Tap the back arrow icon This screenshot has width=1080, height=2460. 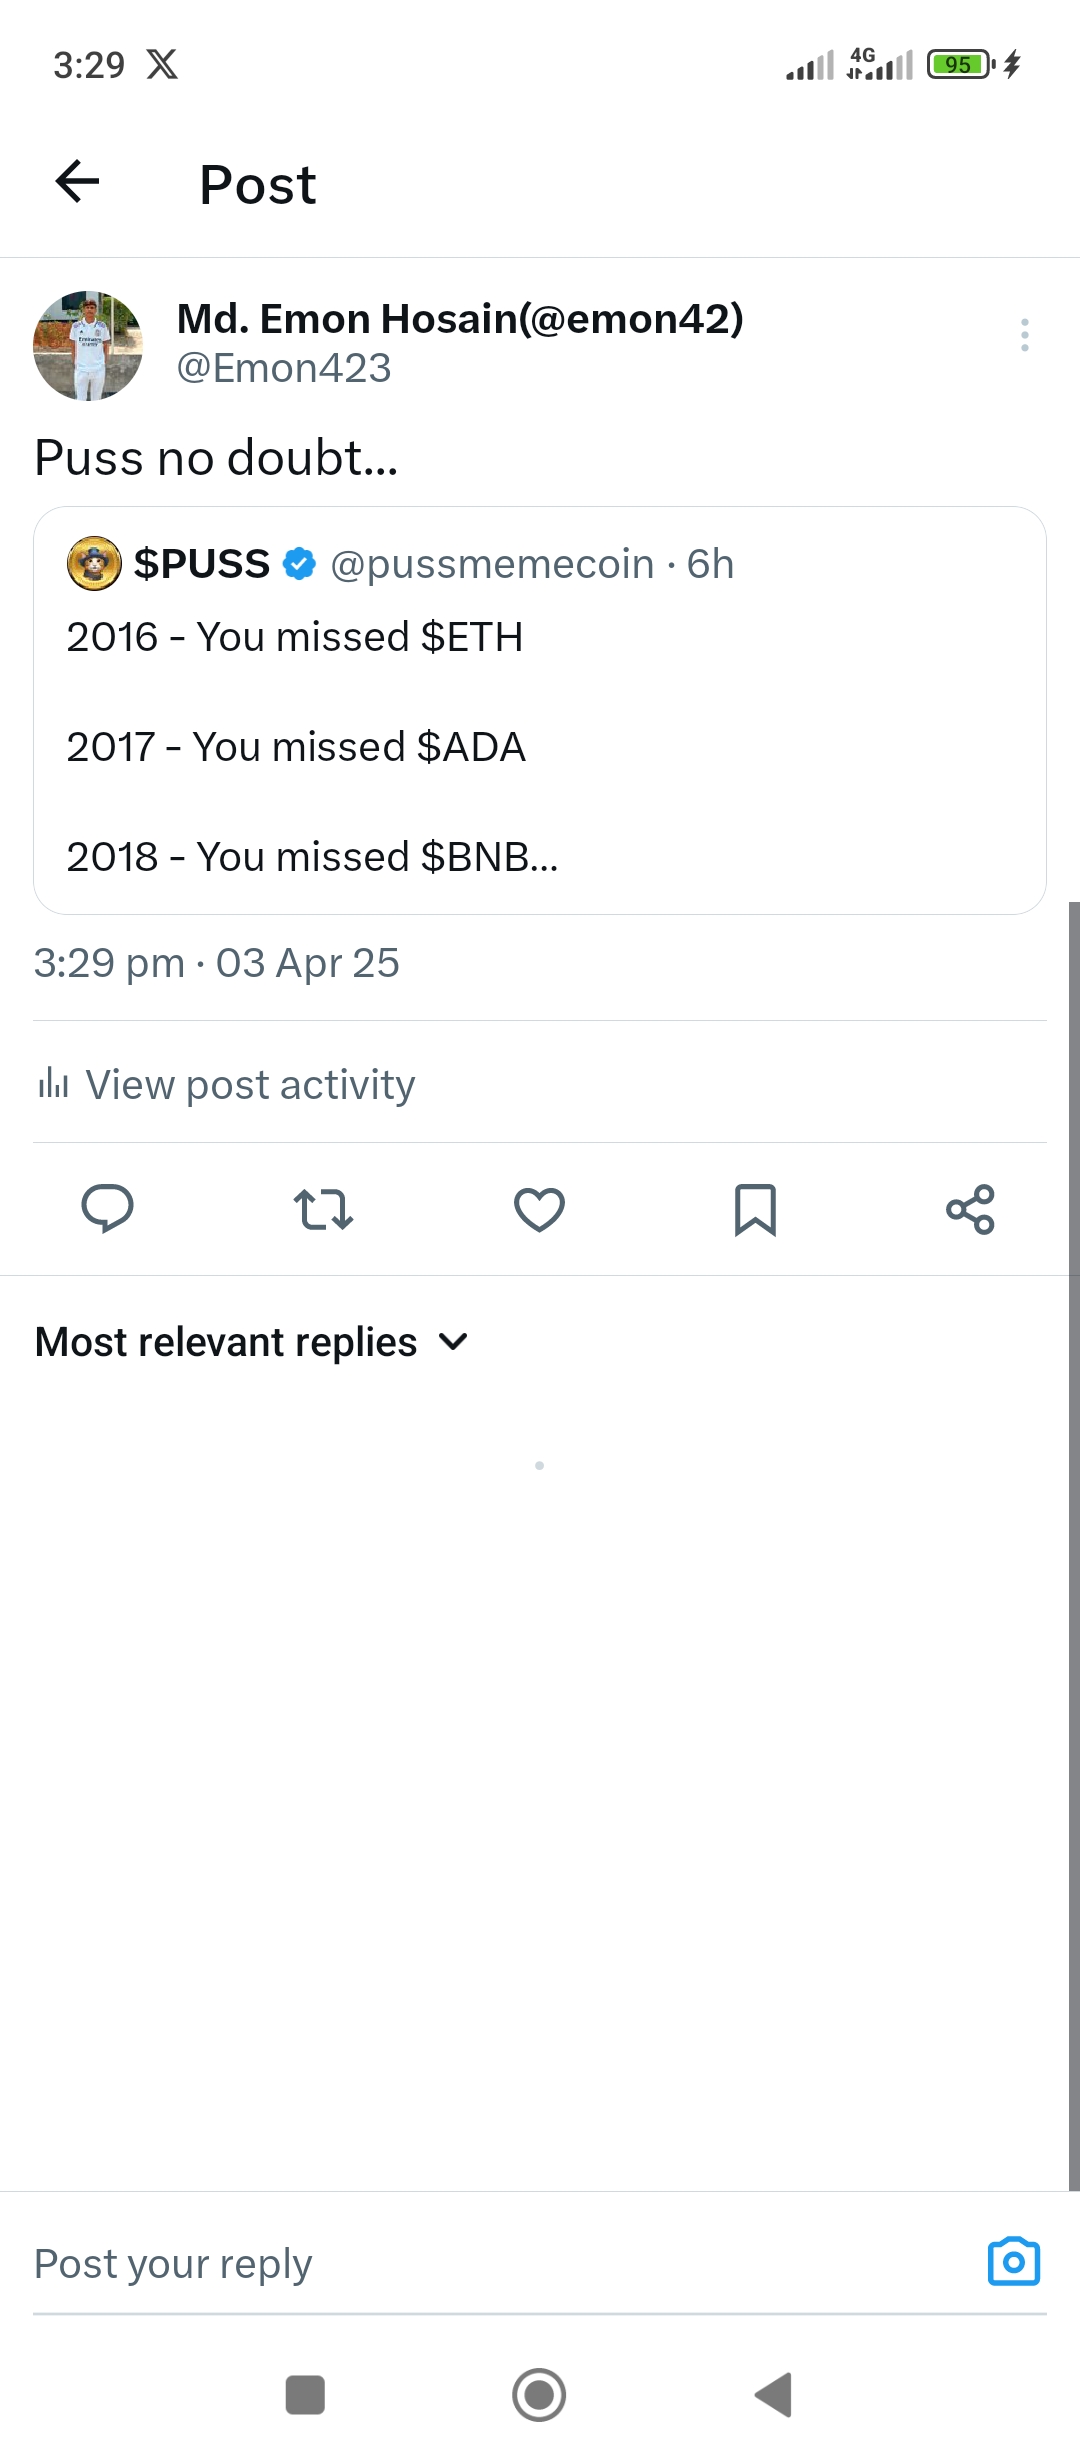[x=77, y=182]
